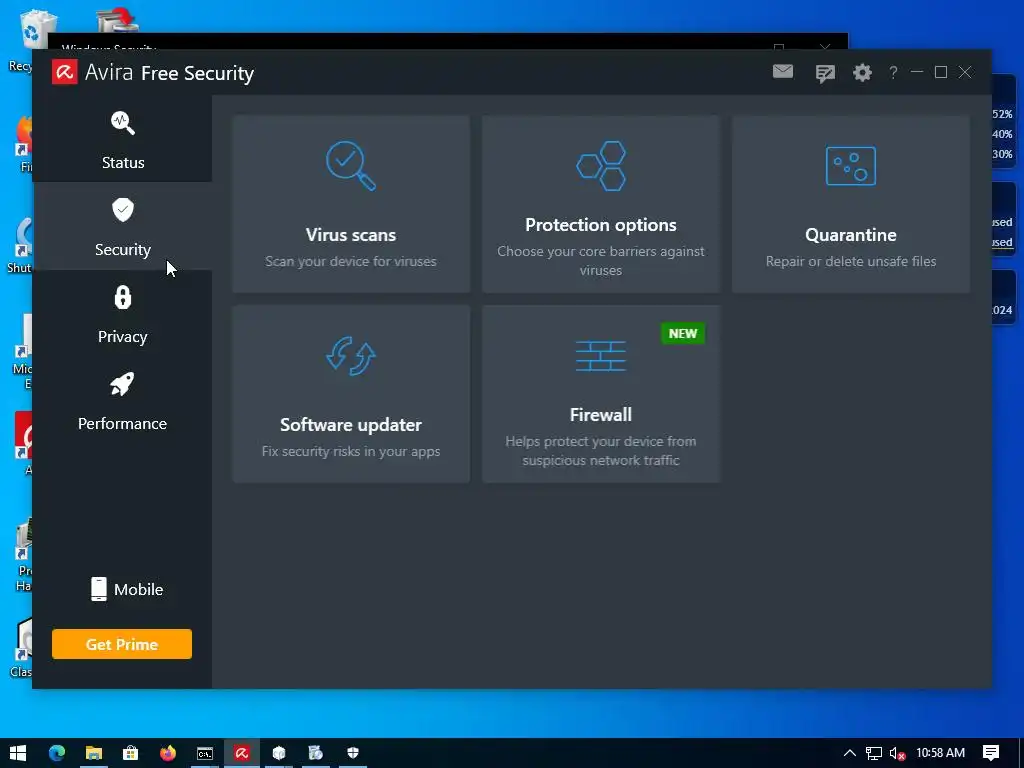
Task: Go to the Performance rocket section
Action: click(122, 401)
